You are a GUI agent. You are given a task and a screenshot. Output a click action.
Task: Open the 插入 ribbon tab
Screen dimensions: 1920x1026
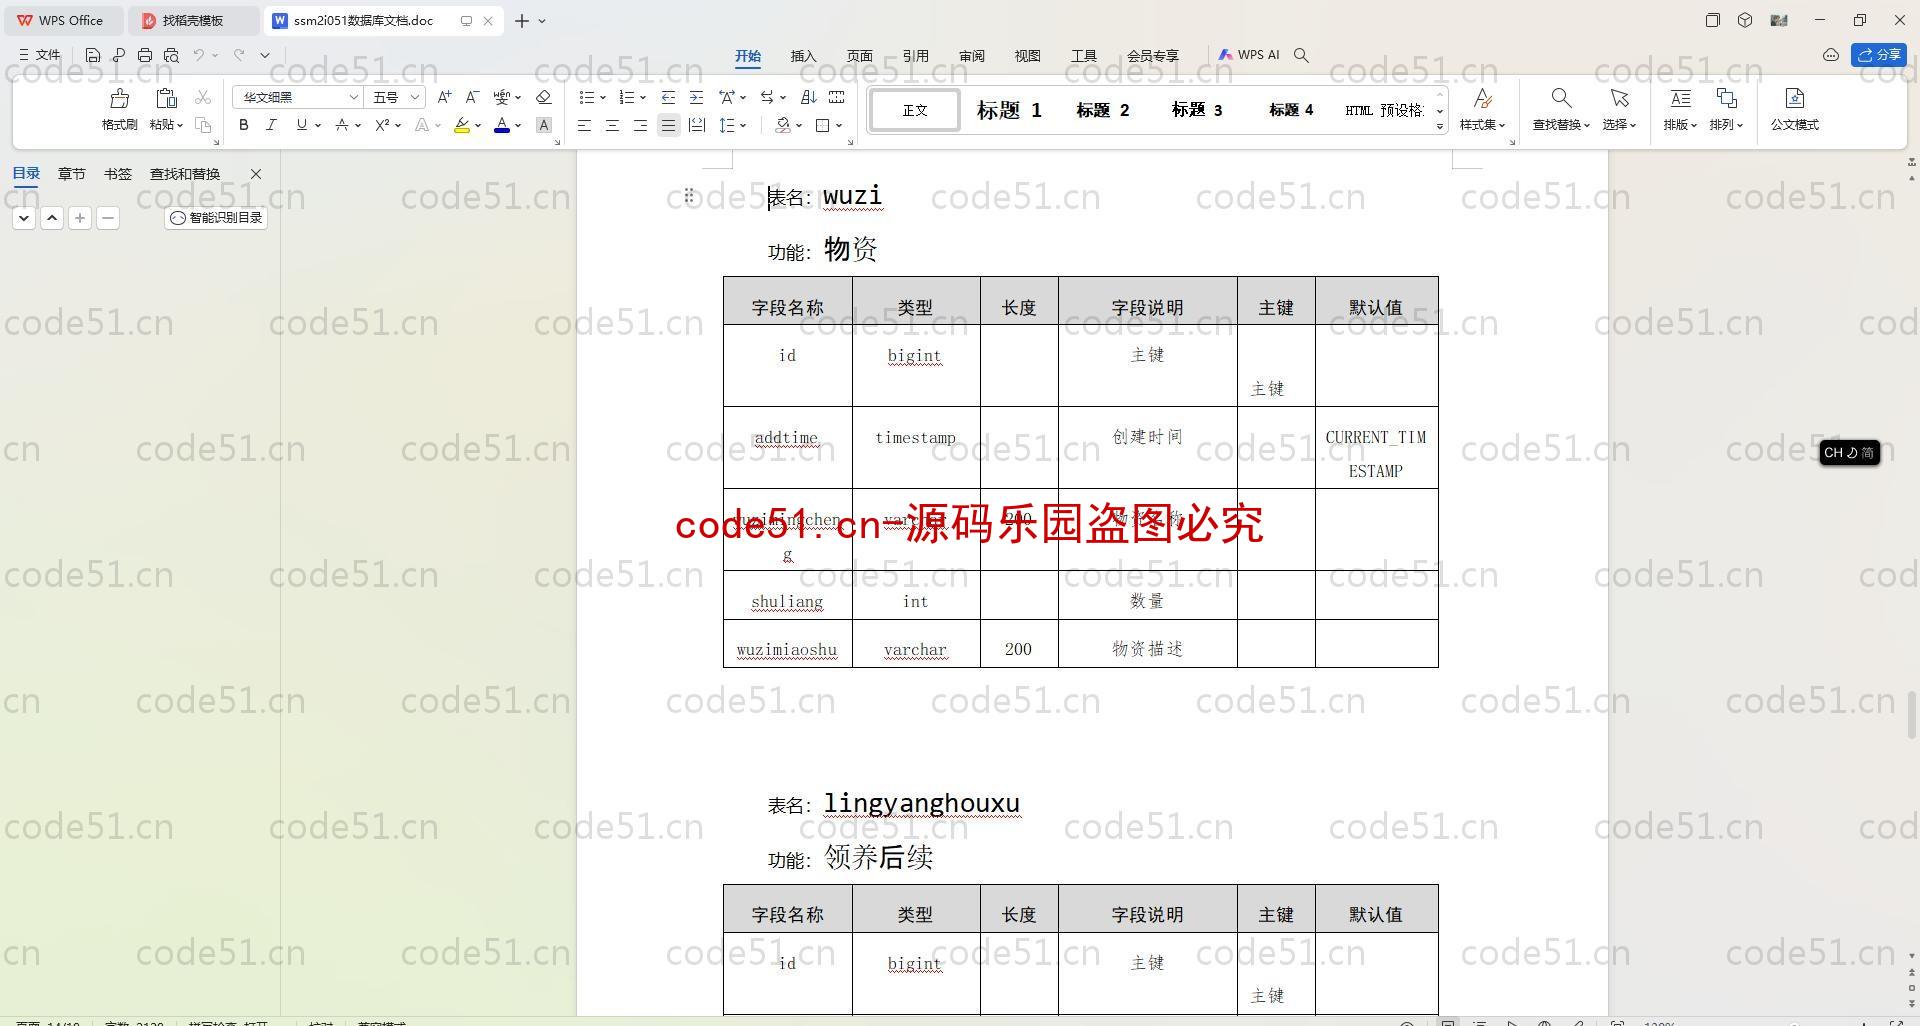coord(803,56)
